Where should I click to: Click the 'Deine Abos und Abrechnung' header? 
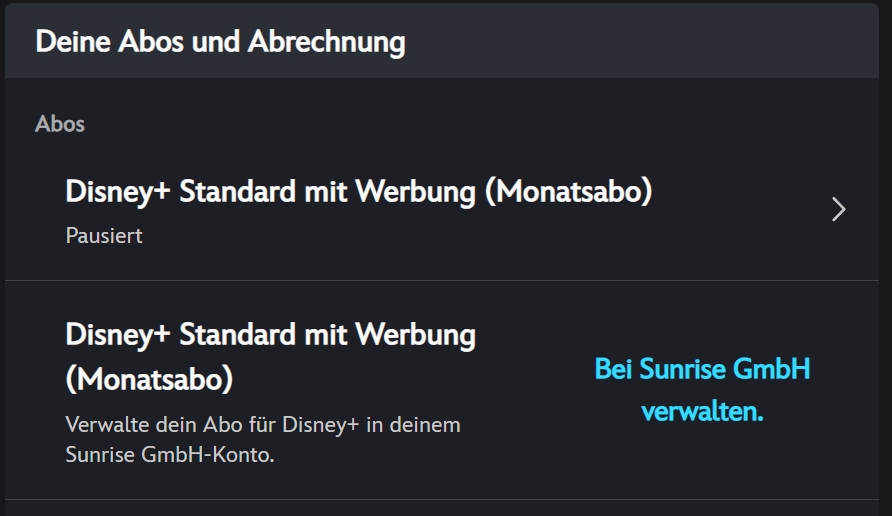click(220, 42)
